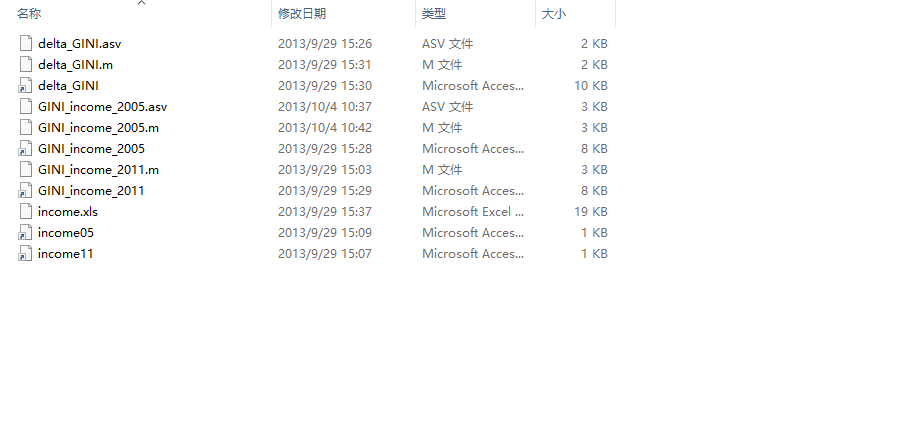Screen dimensions: 902x435
Task: Click the income05 shortcut icon
Action: click(26, 233)
